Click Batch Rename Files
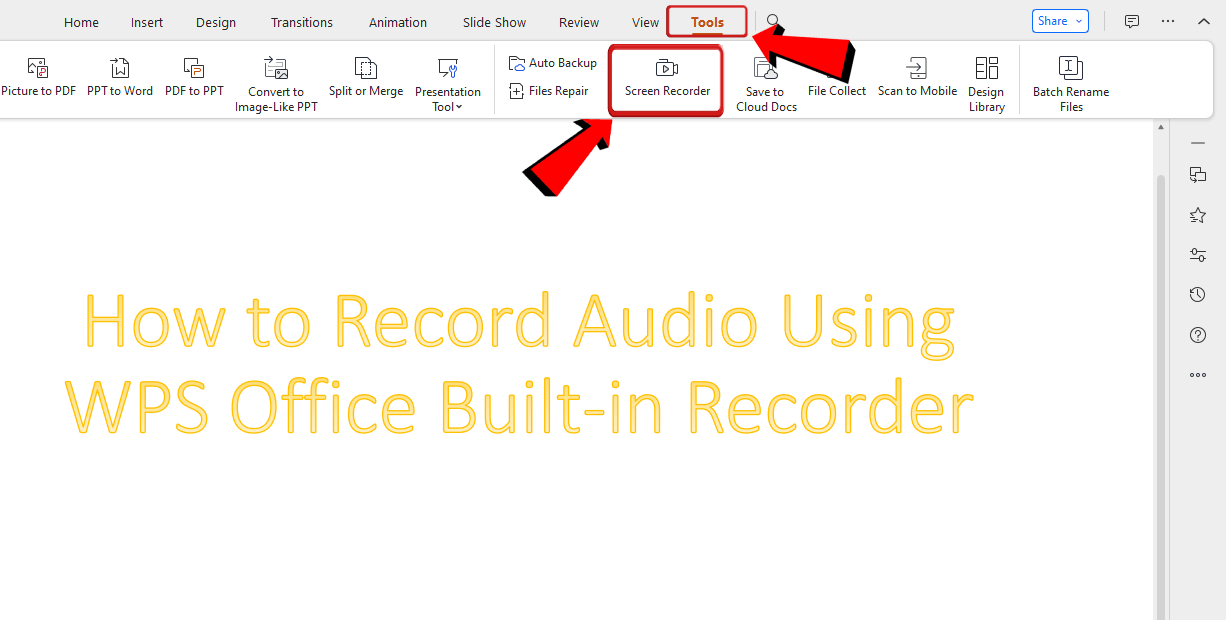Screen dimensions: 1226x620 click(1070, 80)
